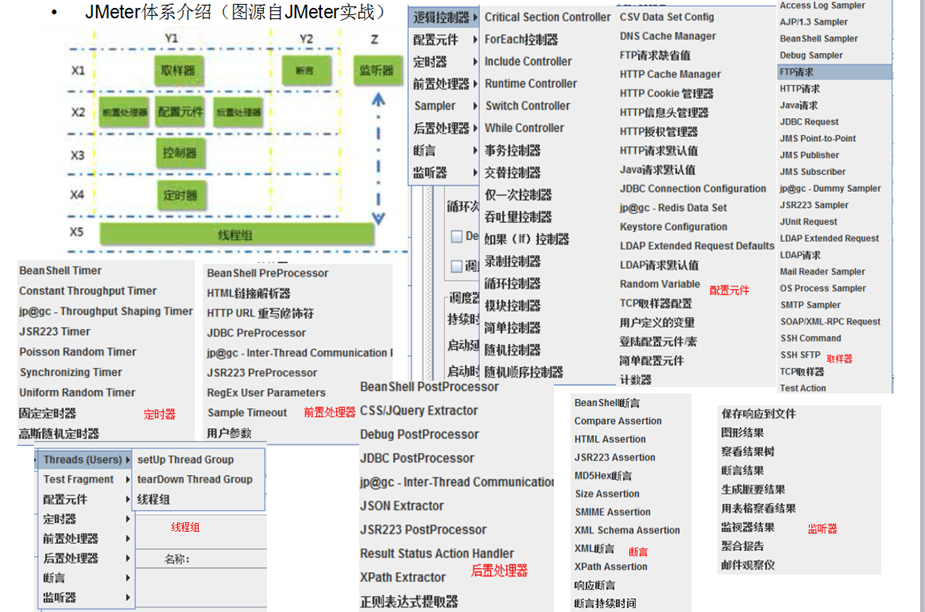Screen dimensions: 925x612
Task: Choose setUp Thread Group
Action: click(x=185, y=459)
